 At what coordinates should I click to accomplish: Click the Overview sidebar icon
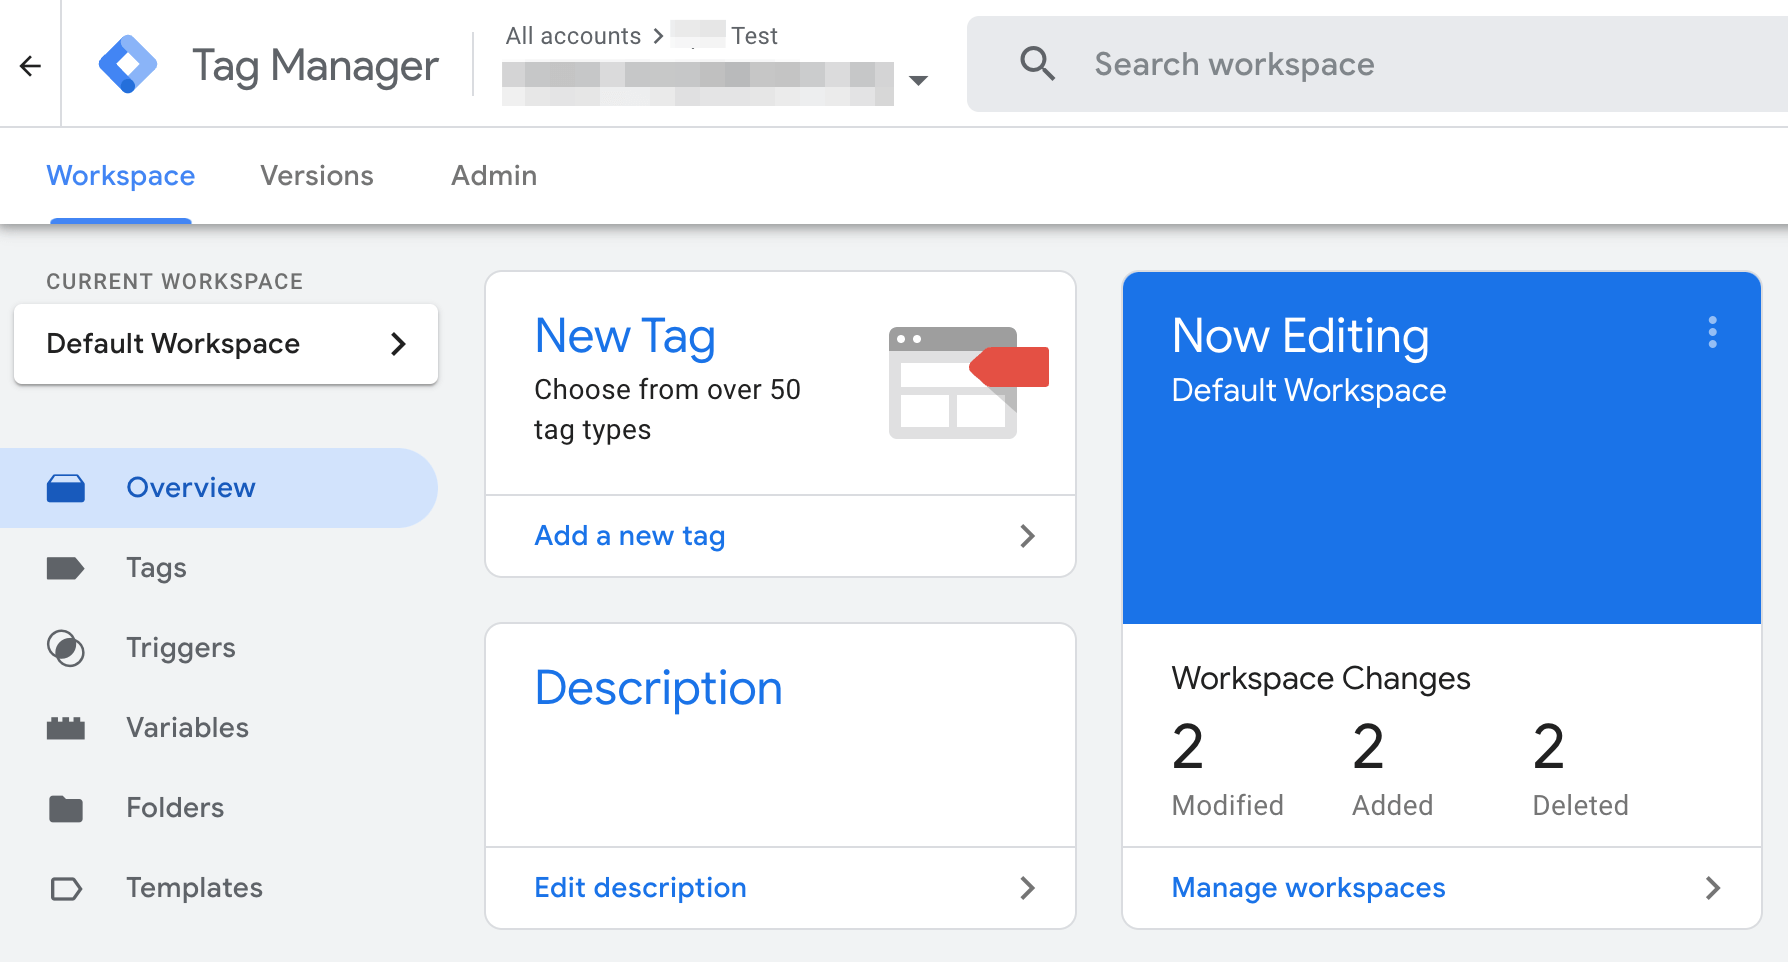click(x=66, y=488)
